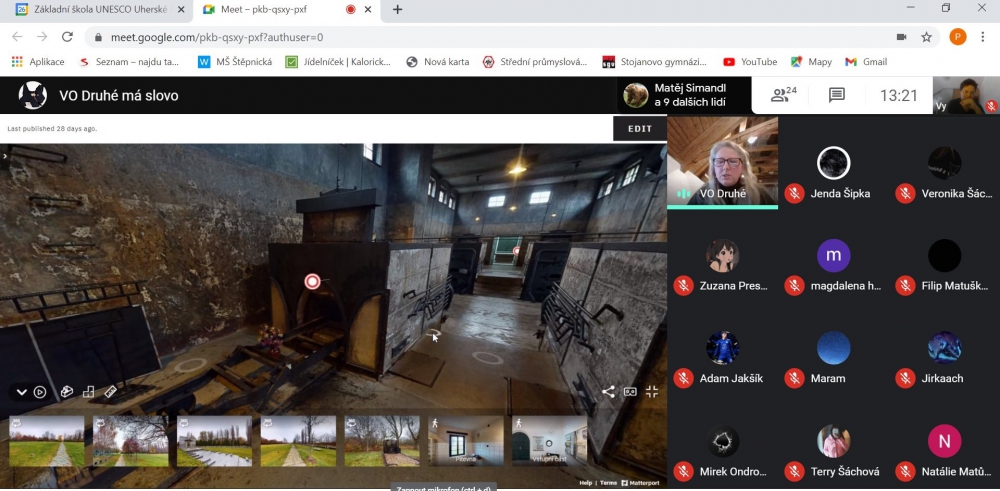Open the Vstupní část thumbnail

click(x=550, y=441)
